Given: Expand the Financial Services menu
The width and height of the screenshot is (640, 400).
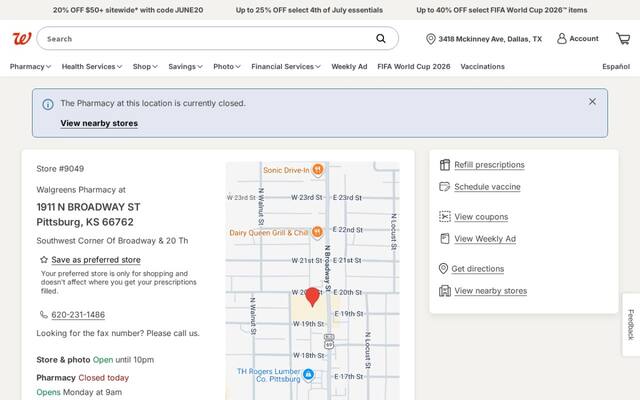Looking at the screenshot, I should [286, 67].
